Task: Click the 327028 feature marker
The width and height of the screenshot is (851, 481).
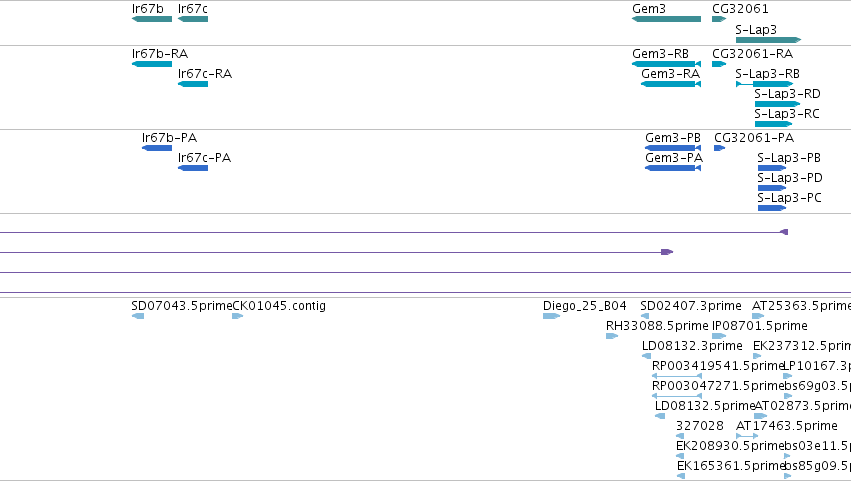Action: tap(680, 436)
